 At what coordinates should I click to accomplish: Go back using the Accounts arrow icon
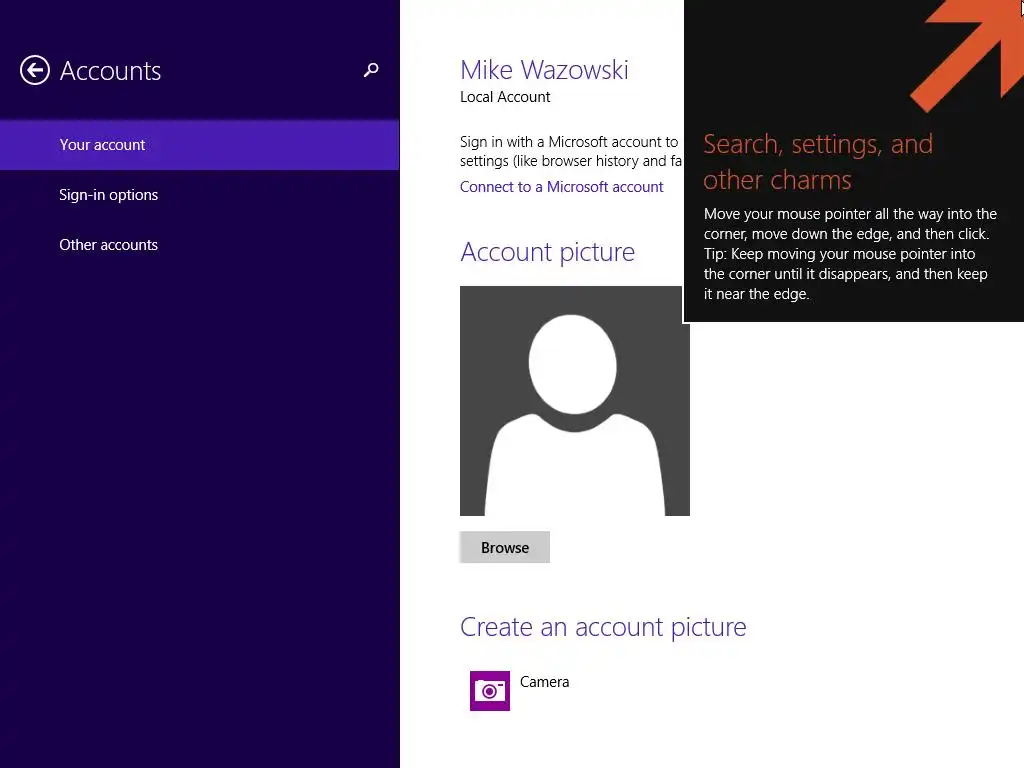point(35,70)
